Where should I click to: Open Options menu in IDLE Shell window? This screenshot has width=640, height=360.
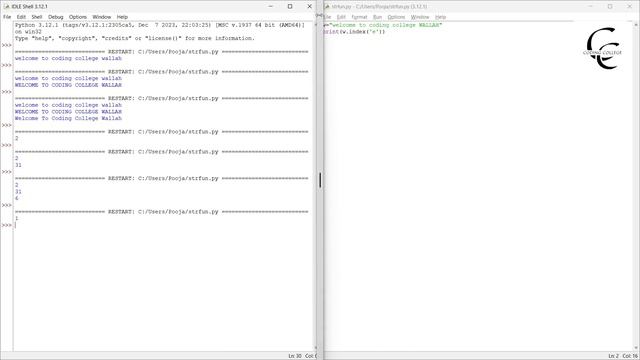[x=78, y=17]
